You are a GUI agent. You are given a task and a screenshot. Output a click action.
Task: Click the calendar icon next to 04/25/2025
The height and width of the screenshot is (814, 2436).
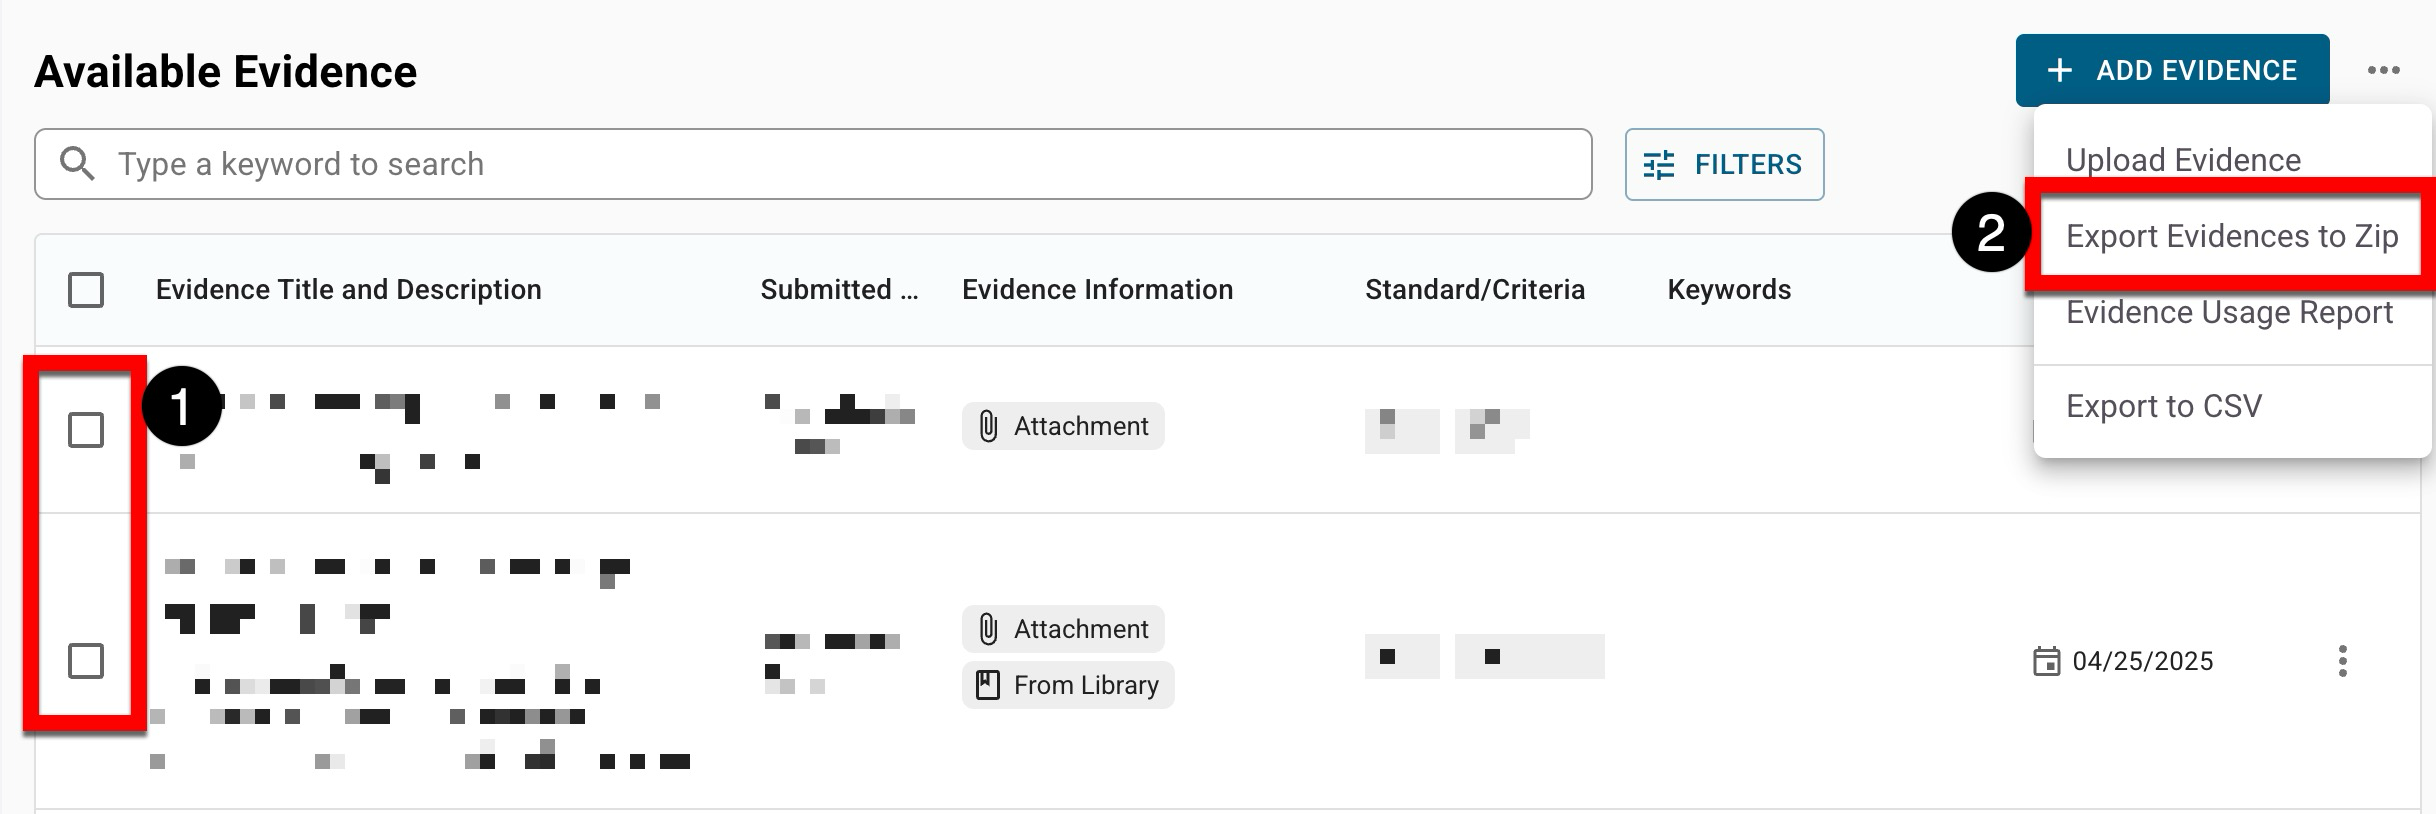pyautogui.click(x=2046, y=661)
